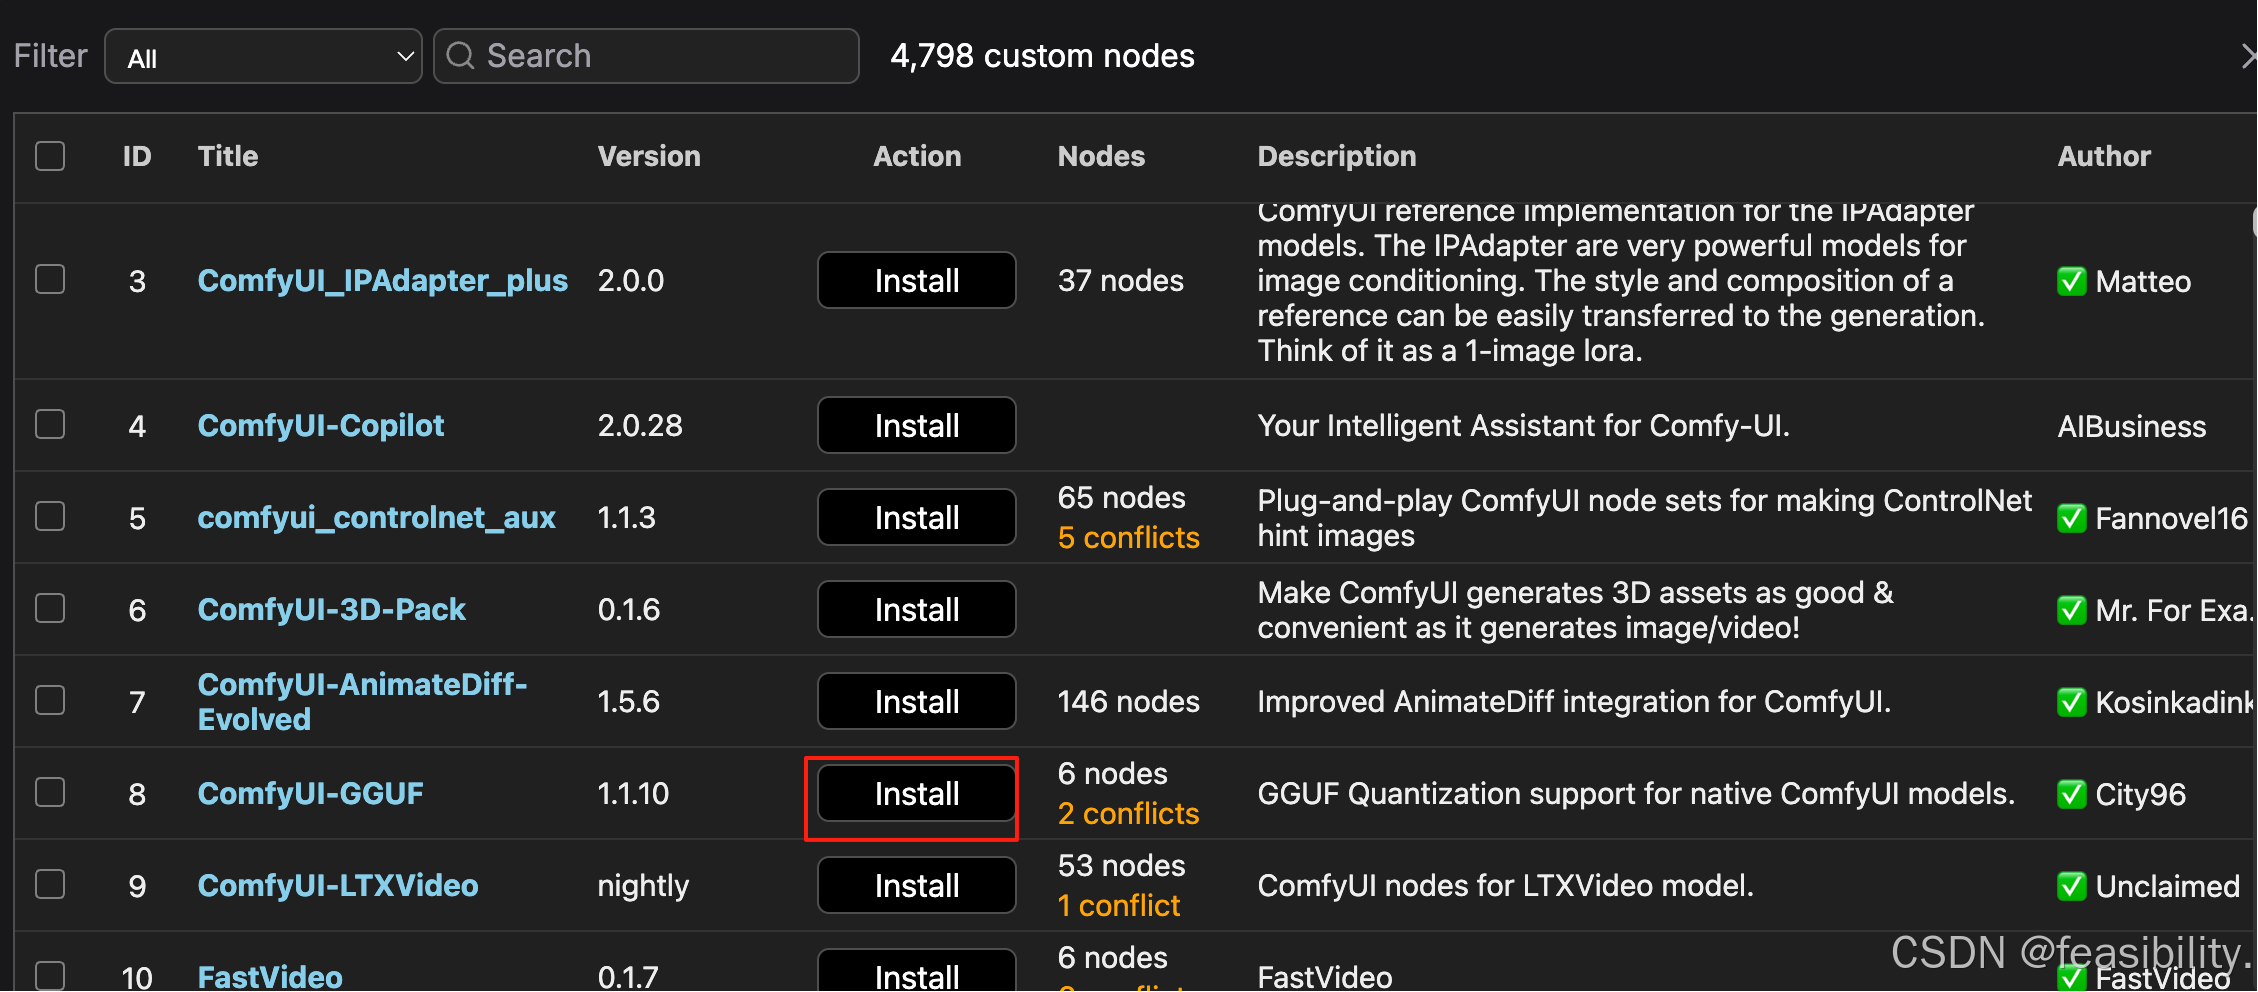
Task: Install ComfyUI-3D-Pack
Action: pyautogui.click(x=917, y=609)
